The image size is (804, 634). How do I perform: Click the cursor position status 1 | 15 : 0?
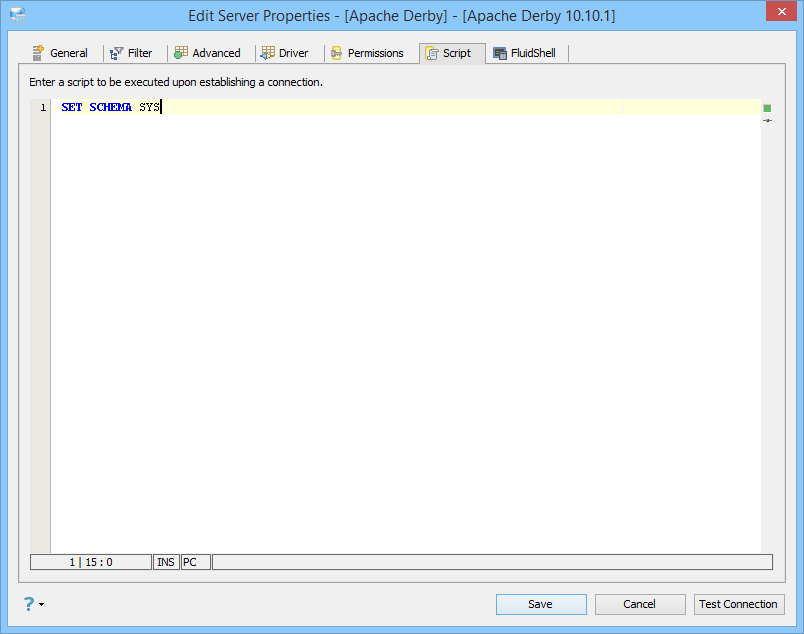pos(91,562)
